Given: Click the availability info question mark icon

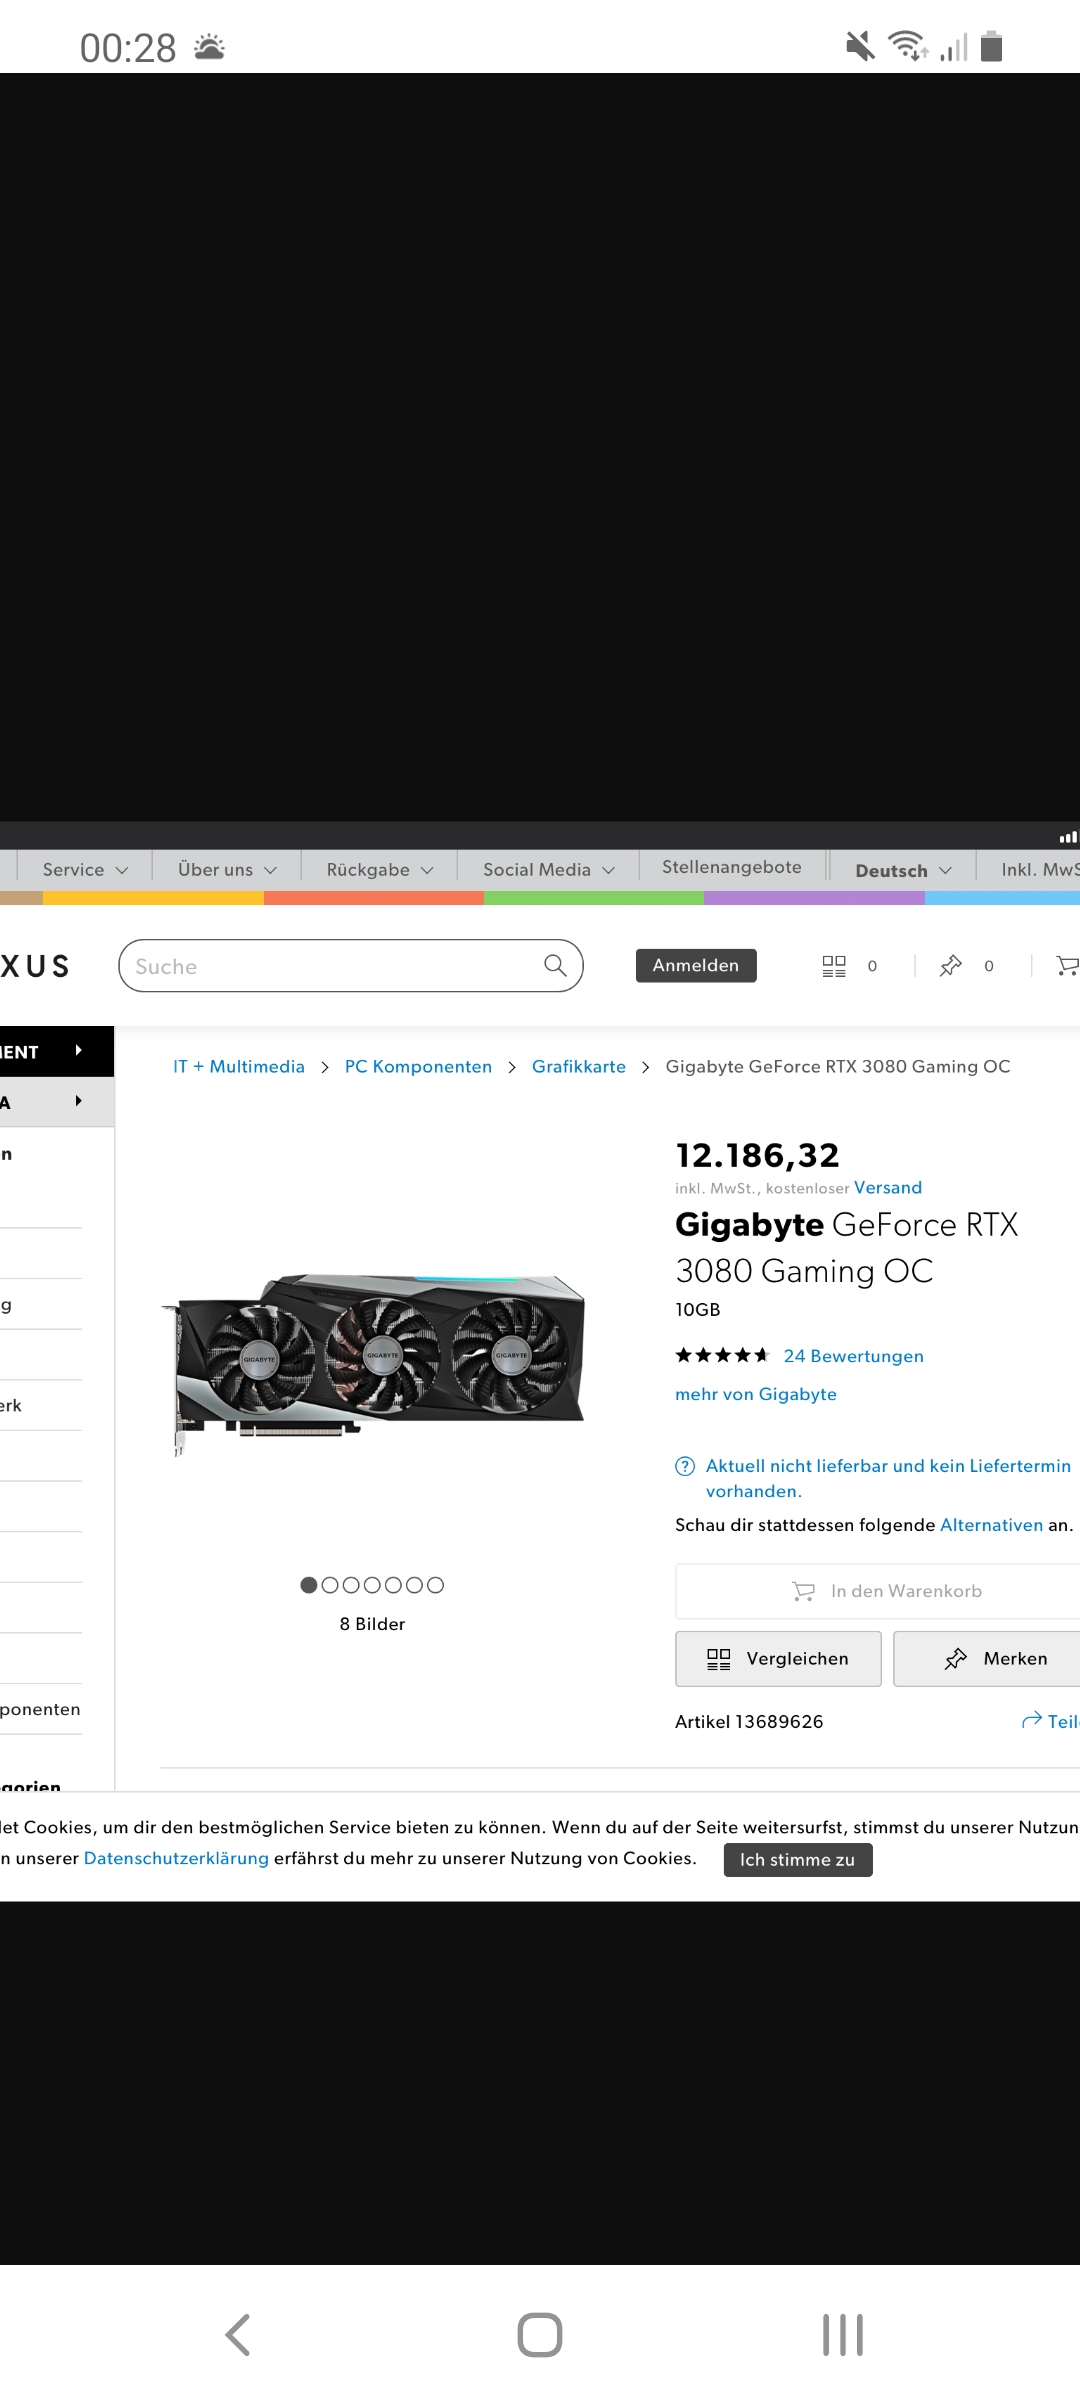Looking at the screenshot, I should (685, 1466).
